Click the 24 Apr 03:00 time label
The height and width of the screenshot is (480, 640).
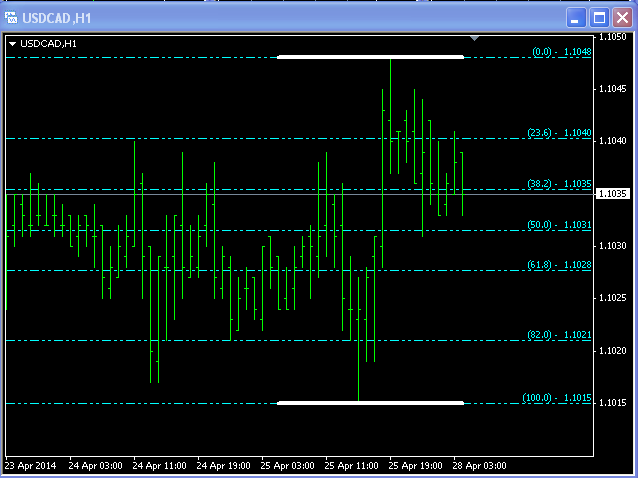[x=96, y=466]
